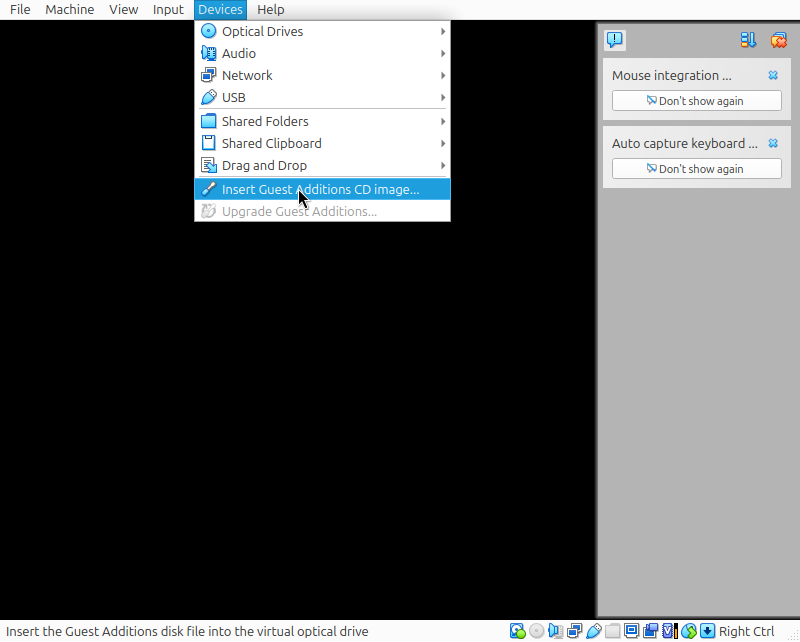800x642 pixels.
Task: Click the hard disk activity status icon
Action: [x=518, y=631]
